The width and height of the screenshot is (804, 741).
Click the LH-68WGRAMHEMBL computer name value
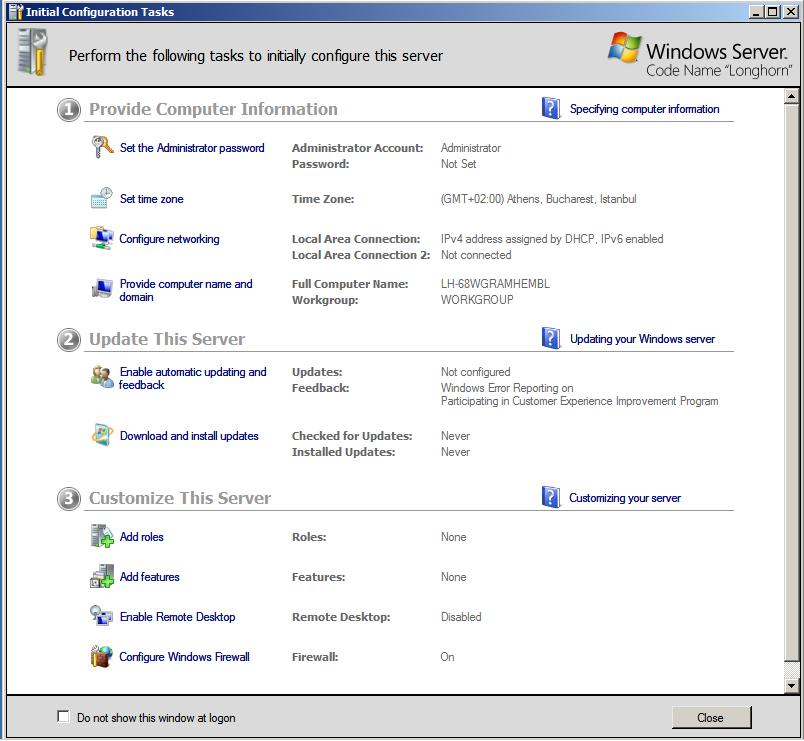495,284
